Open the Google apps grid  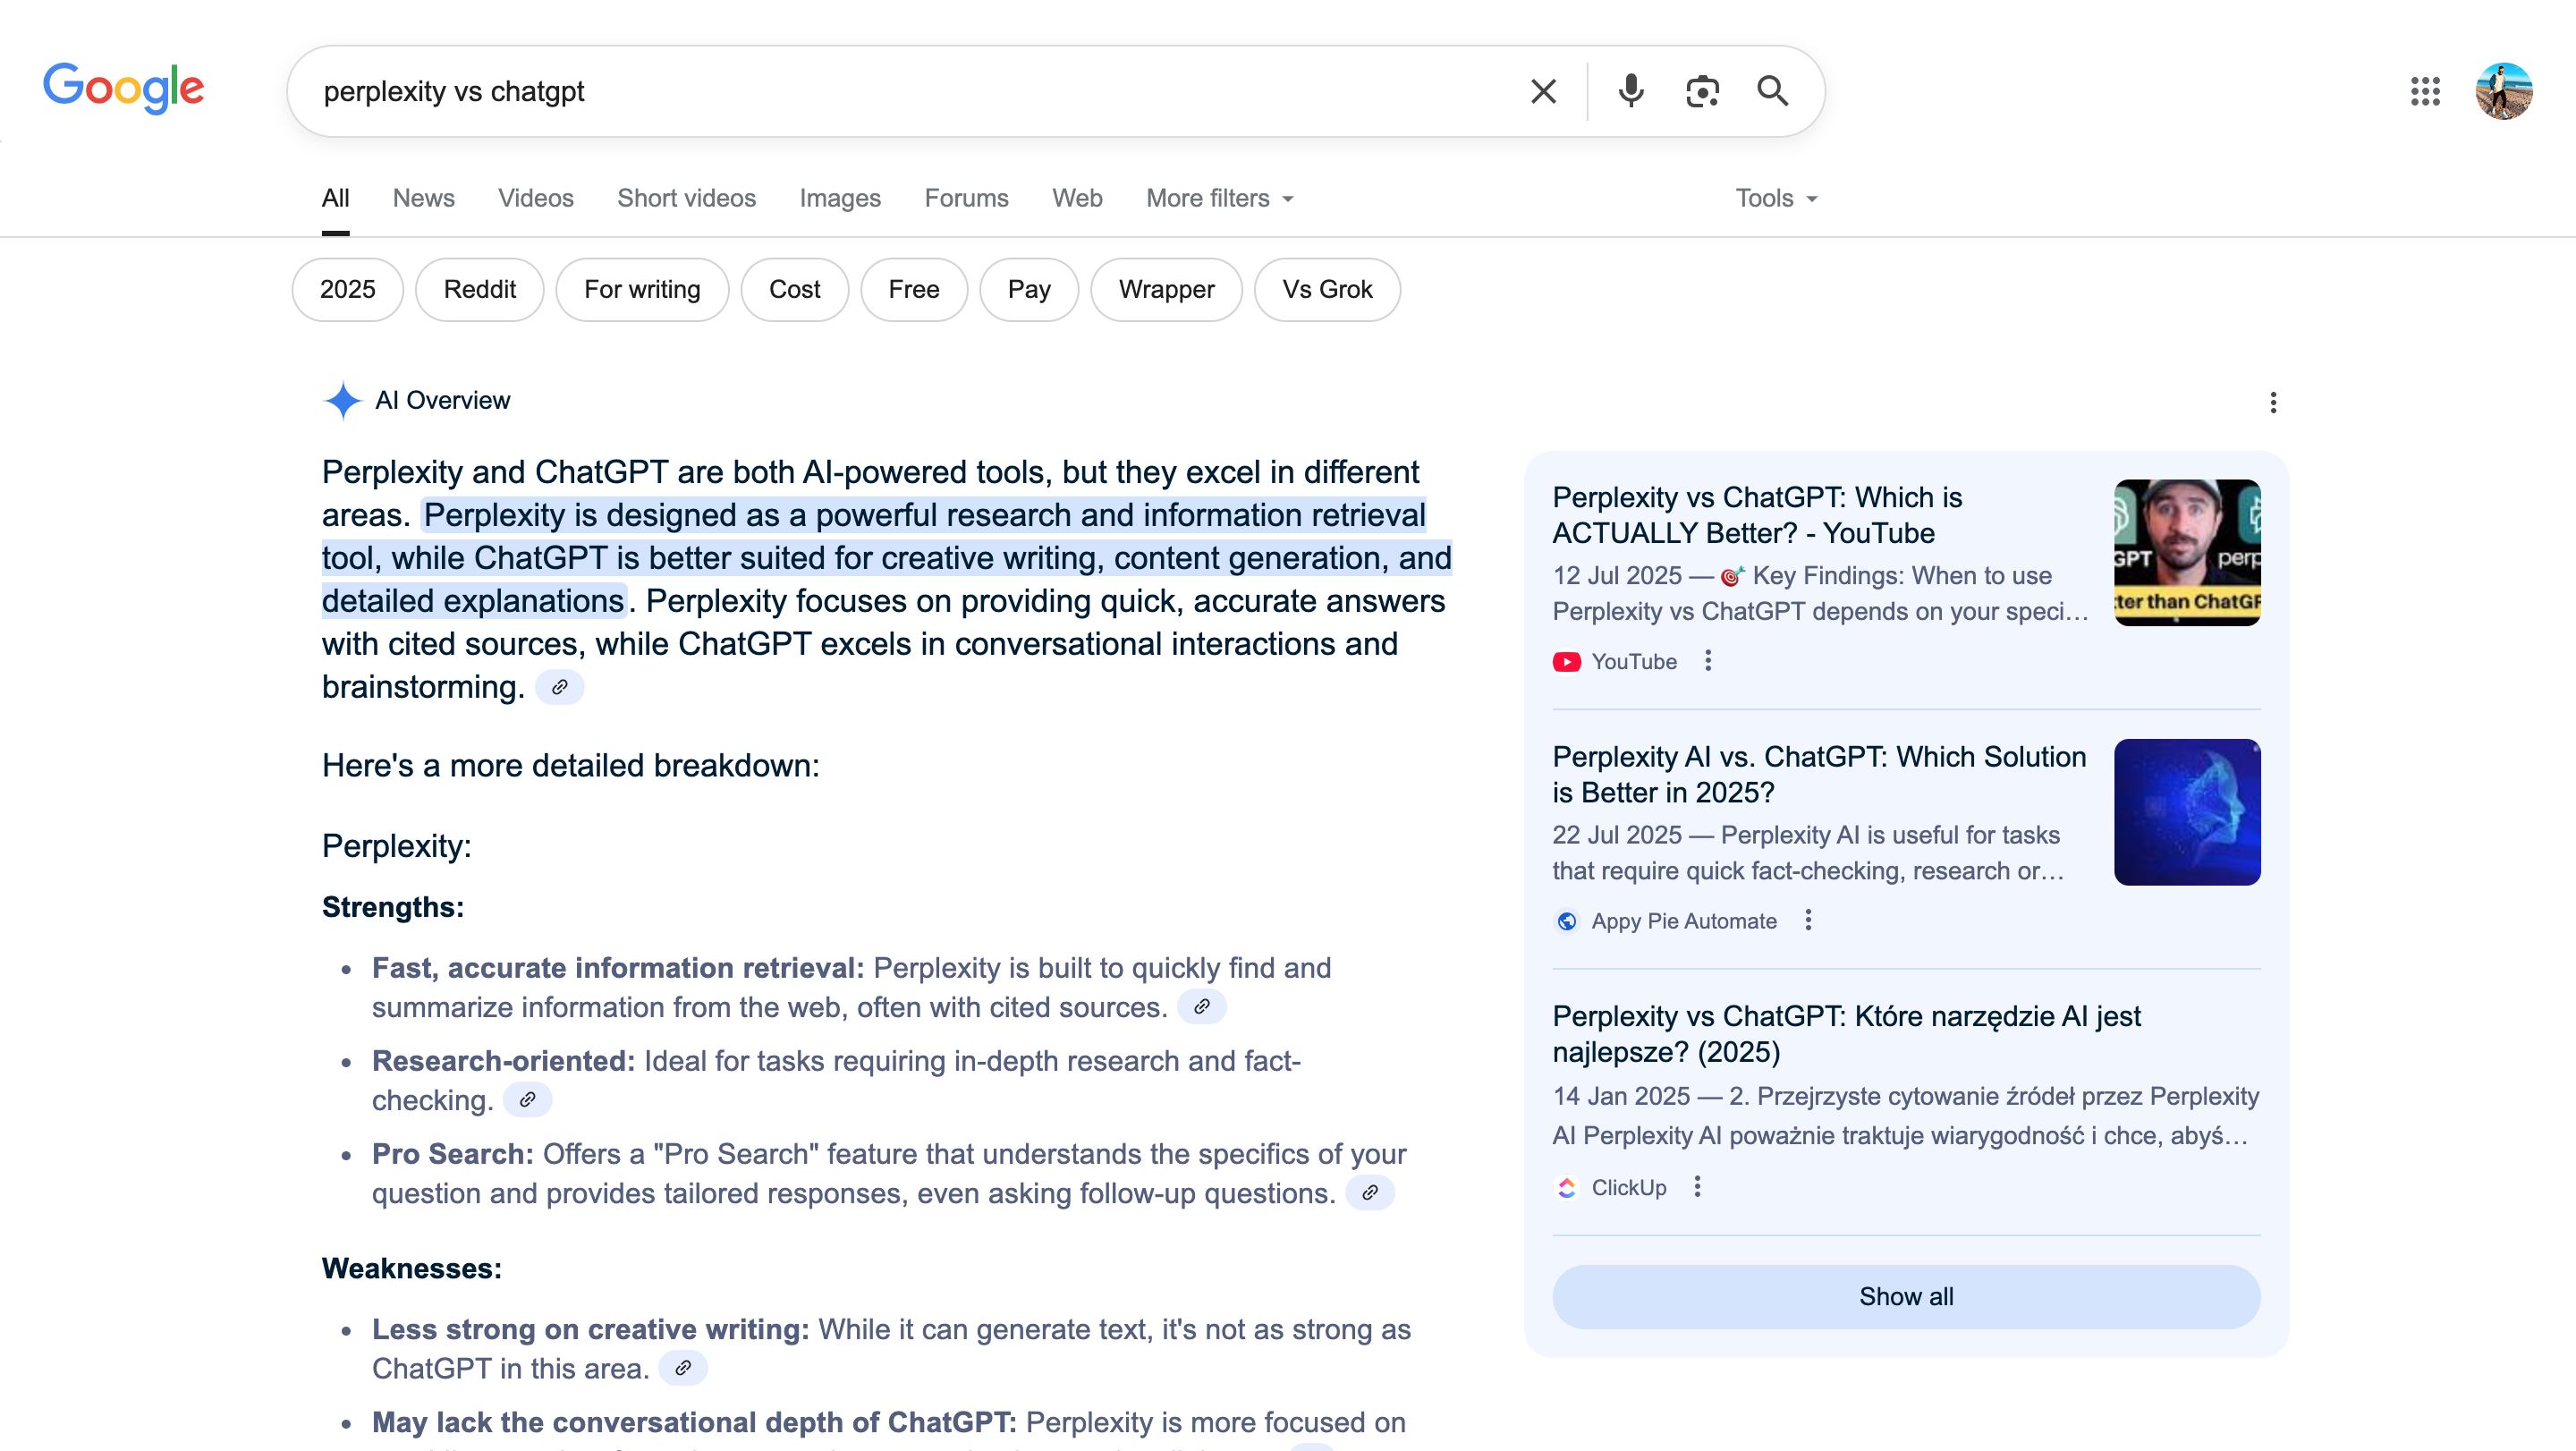(x=2425, y=91)
